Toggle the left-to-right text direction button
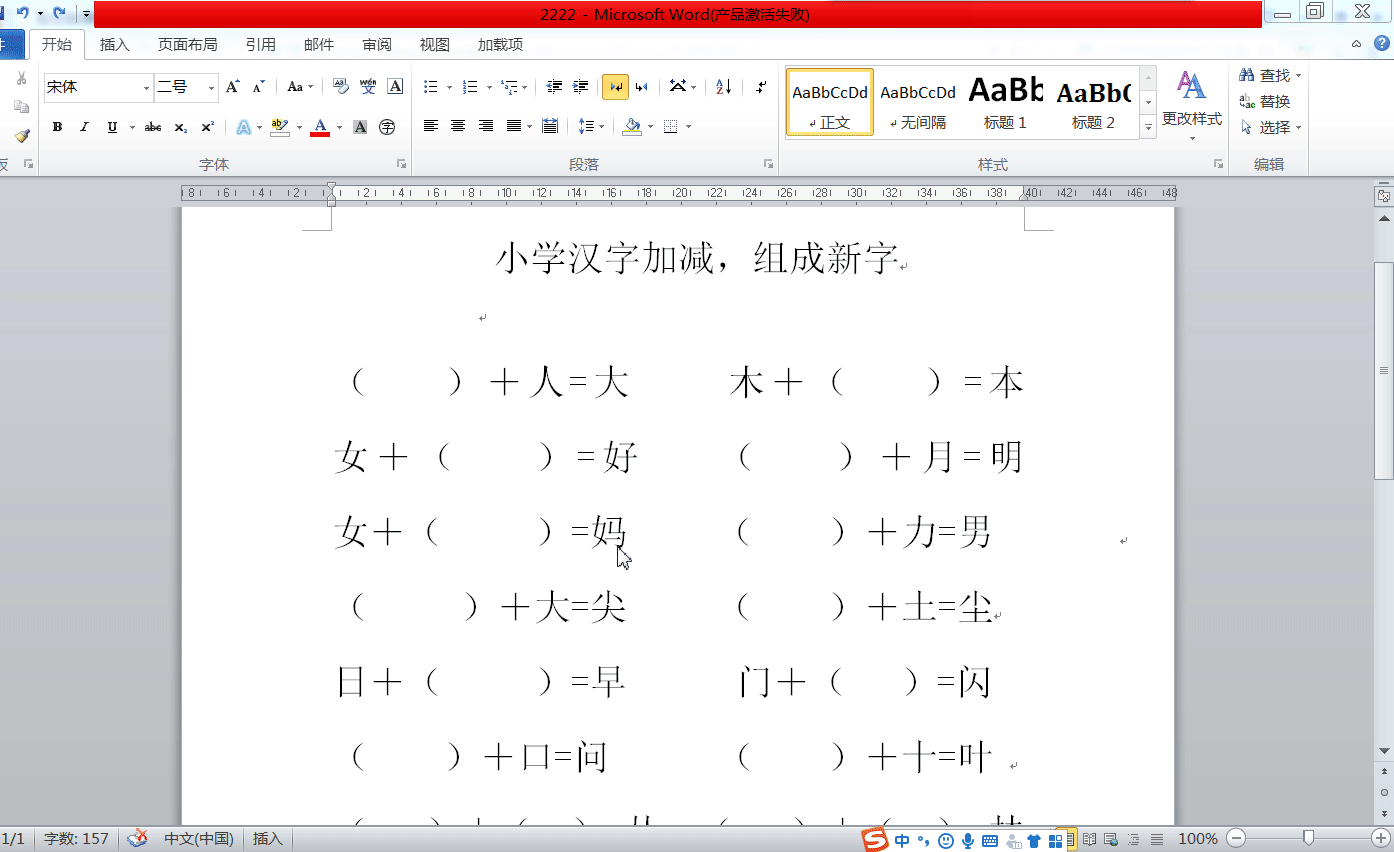The image size is (1394, 852). pos(615,87)
